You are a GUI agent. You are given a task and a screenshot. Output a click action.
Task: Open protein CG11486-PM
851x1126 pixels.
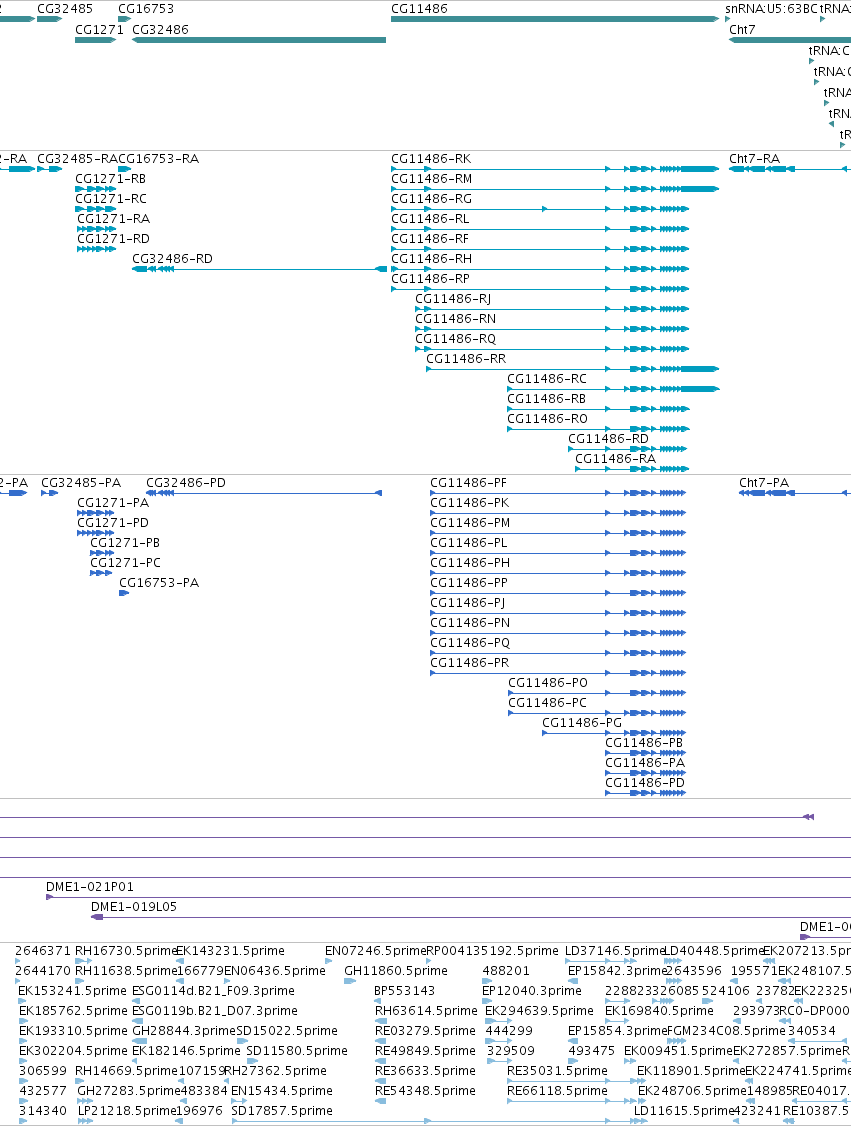(470, 524)
